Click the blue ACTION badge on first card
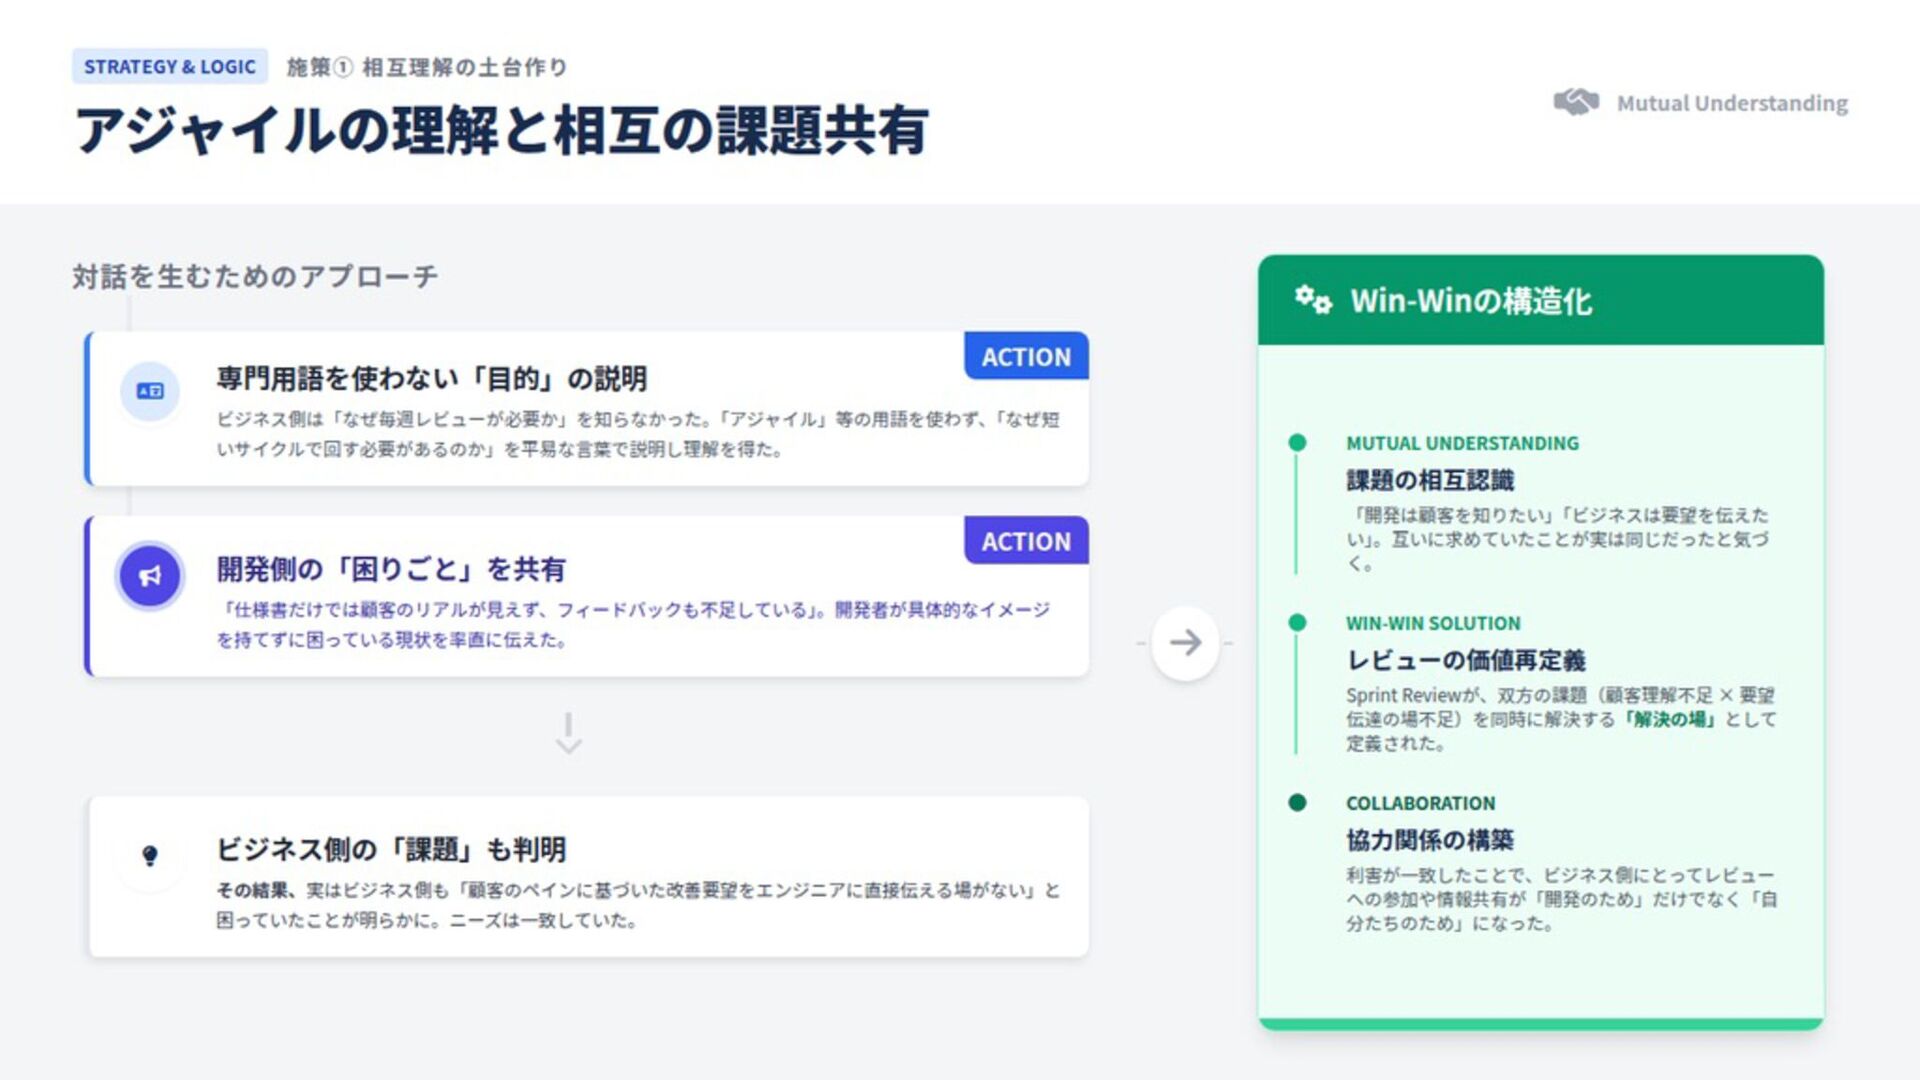This screenshot has height=1080, width=1920. (1026, 357)
